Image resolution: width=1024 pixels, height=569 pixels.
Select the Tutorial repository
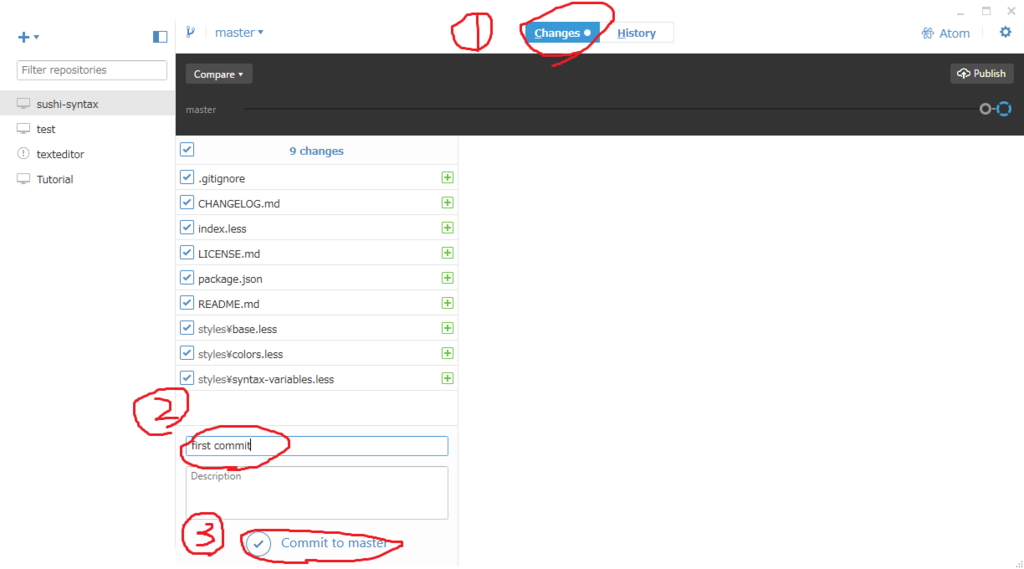pyautogui.click(x=88, y=179)
